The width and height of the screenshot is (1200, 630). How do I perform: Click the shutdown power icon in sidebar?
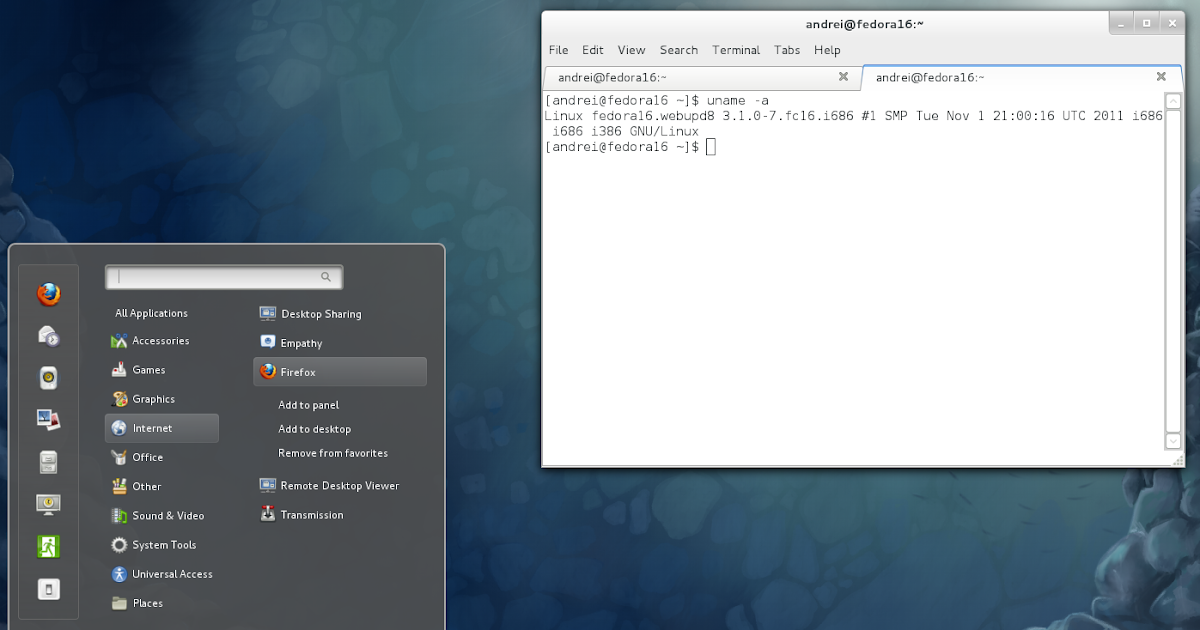click(48, 589)
